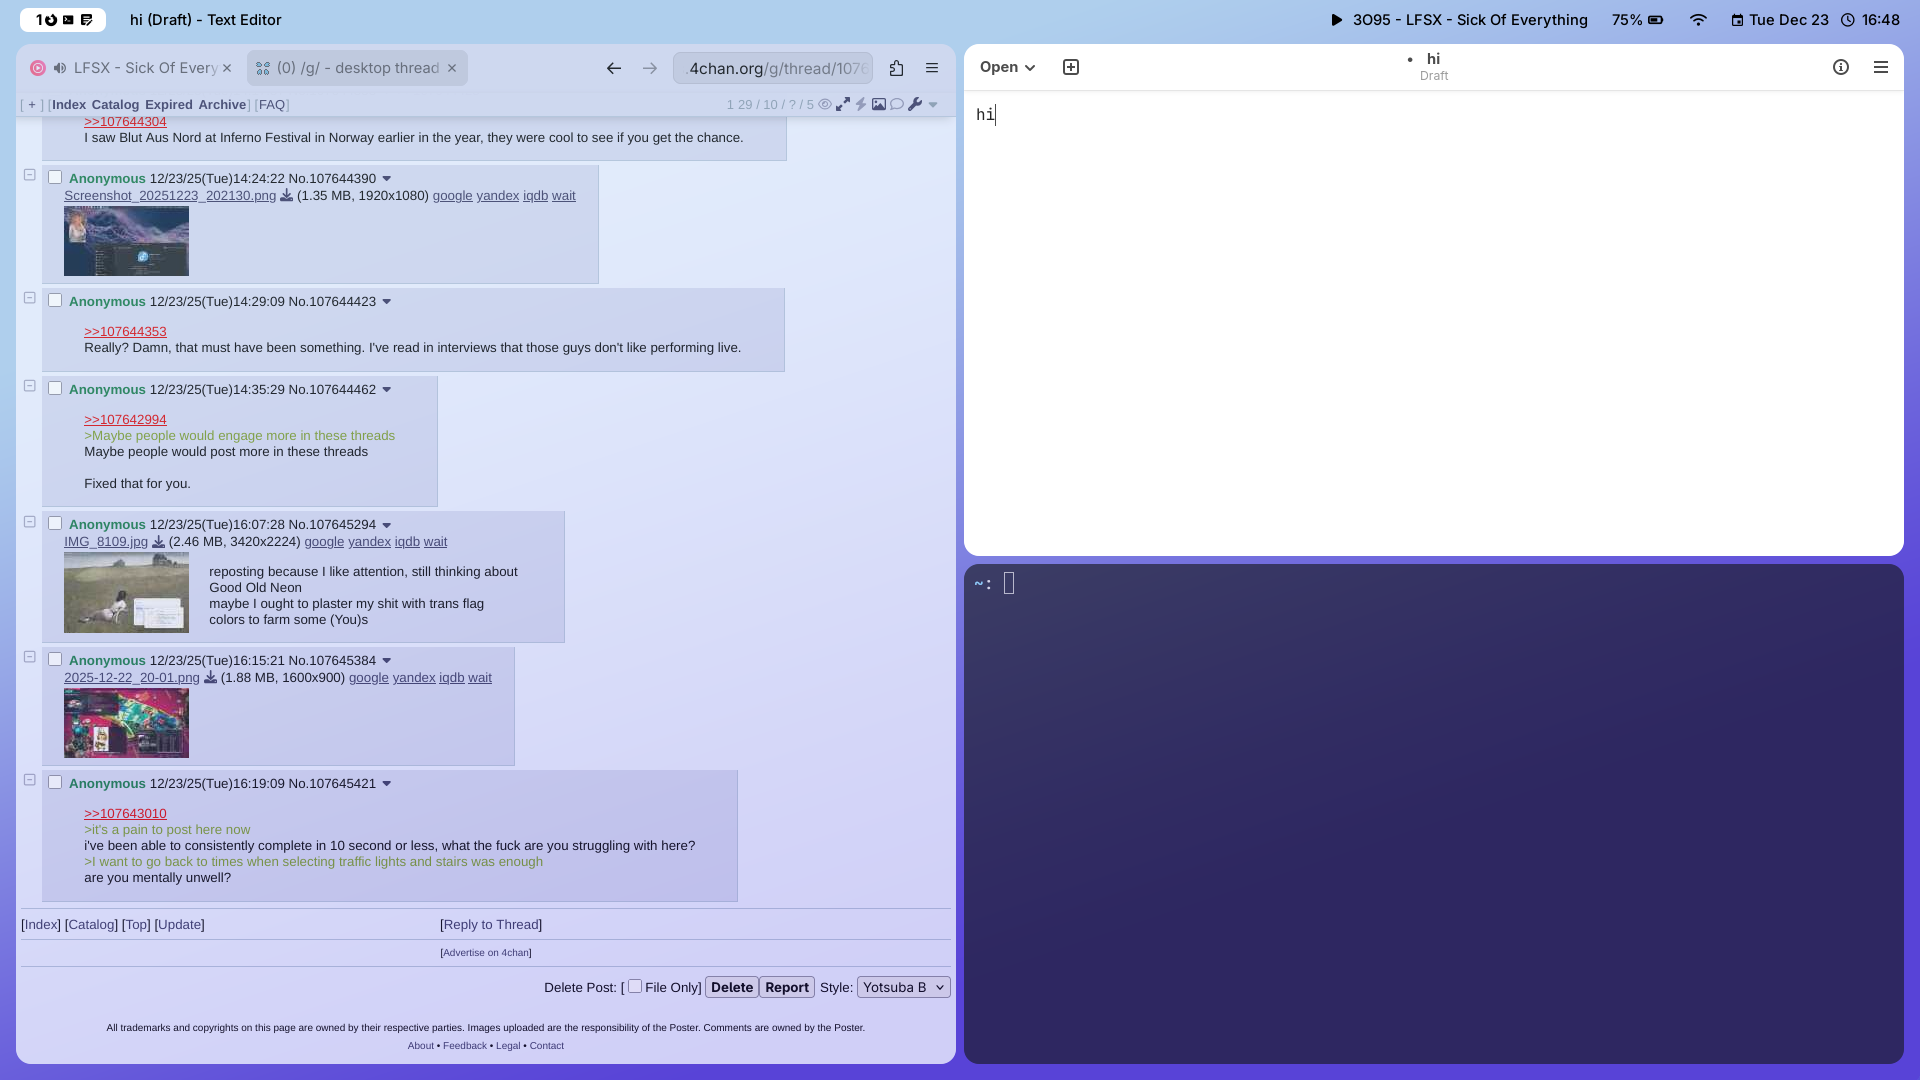Expand the Open dropdown in Text Editor
1920x1080 pixels.
[x=1007, y=67]
